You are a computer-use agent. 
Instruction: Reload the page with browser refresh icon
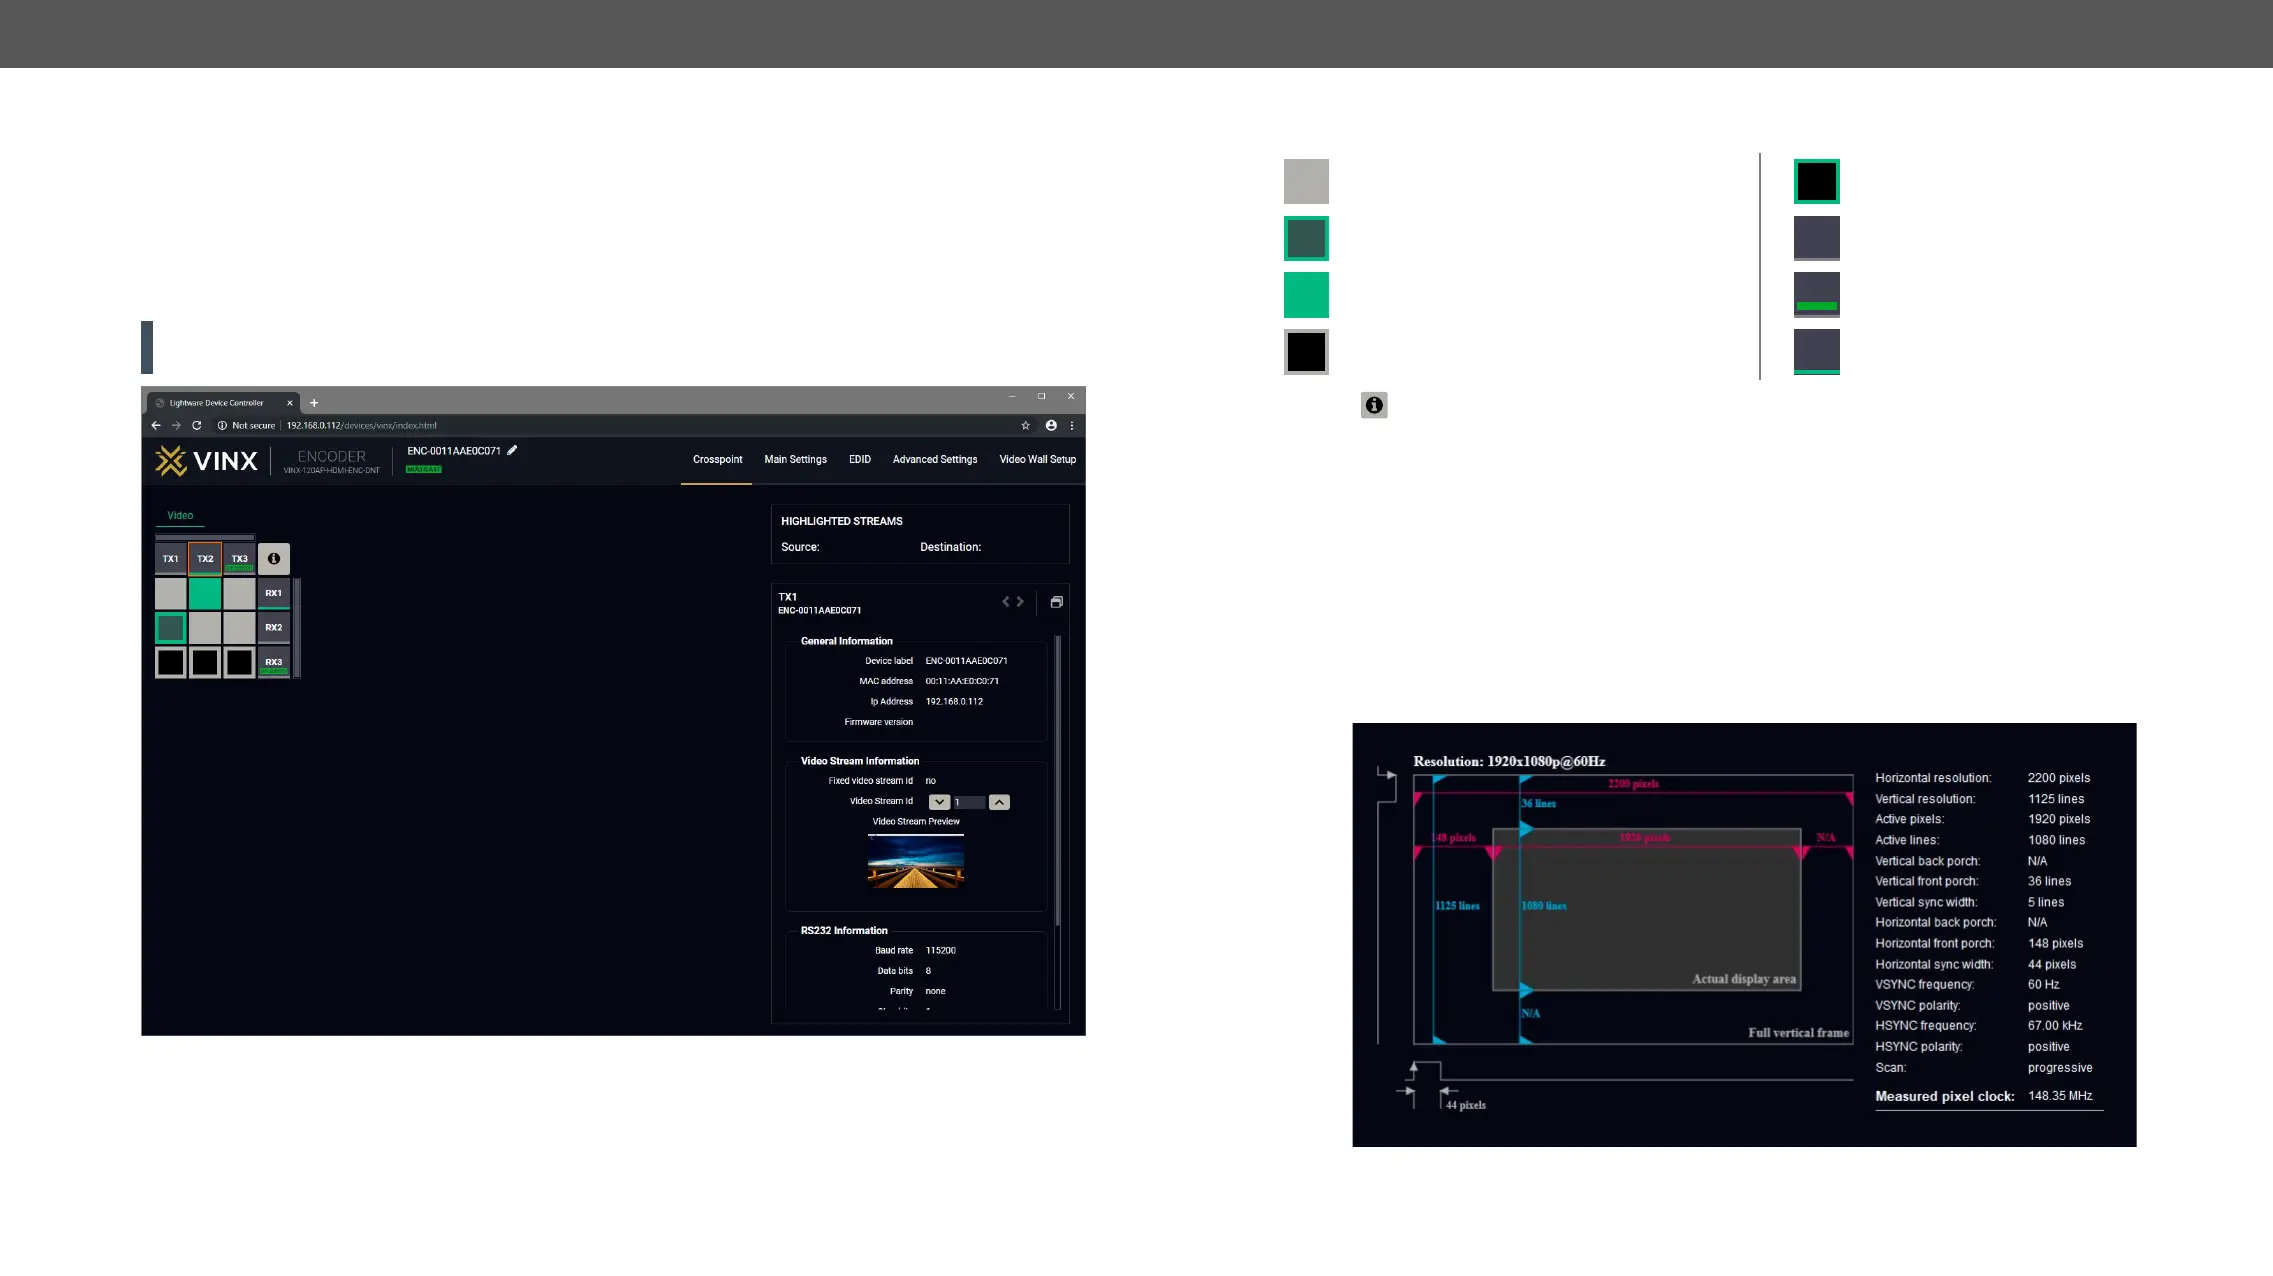click(x=197, y=426)
